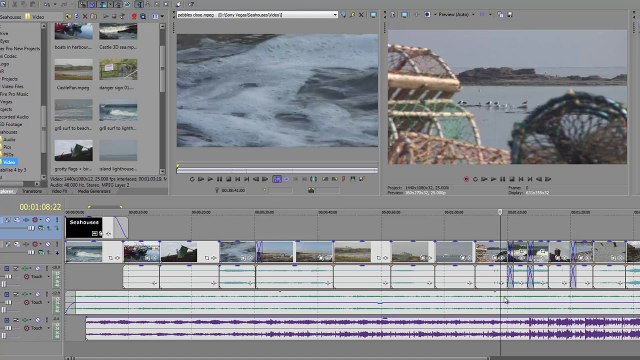Click the Seahouses title clip generated media icon
640x360 pixels.
pyautogui.click(x=95, y=233)
